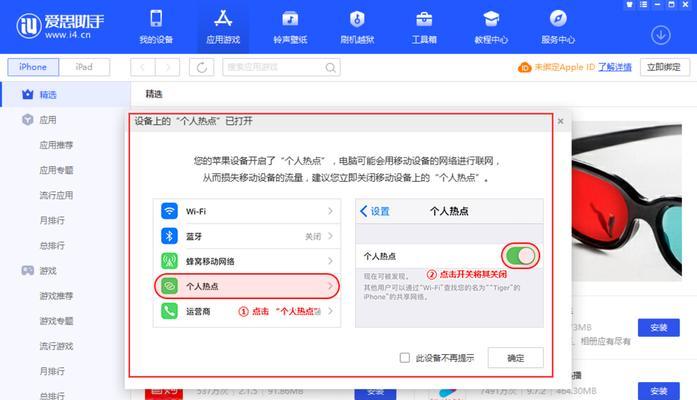Click the 个人热点 hotspot link icon

pyautogui.click(x=169, y=286)
